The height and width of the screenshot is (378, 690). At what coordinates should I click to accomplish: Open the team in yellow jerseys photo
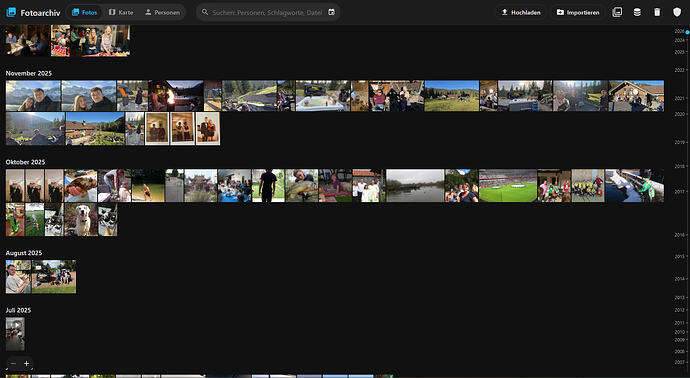(x=588, y=186)
